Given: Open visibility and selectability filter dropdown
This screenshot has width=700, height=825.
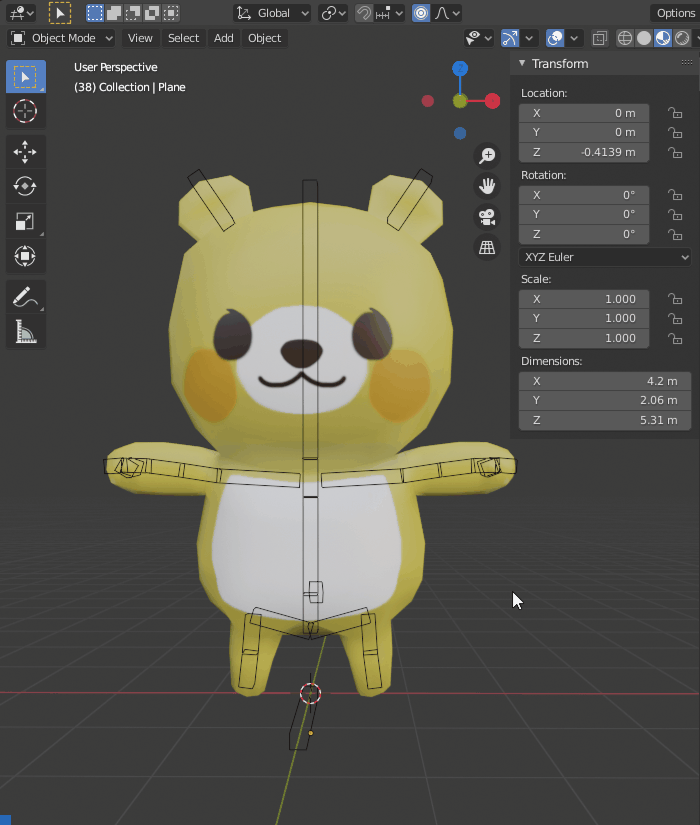Looking at the screenshot, I should click(x=479, y=38).
